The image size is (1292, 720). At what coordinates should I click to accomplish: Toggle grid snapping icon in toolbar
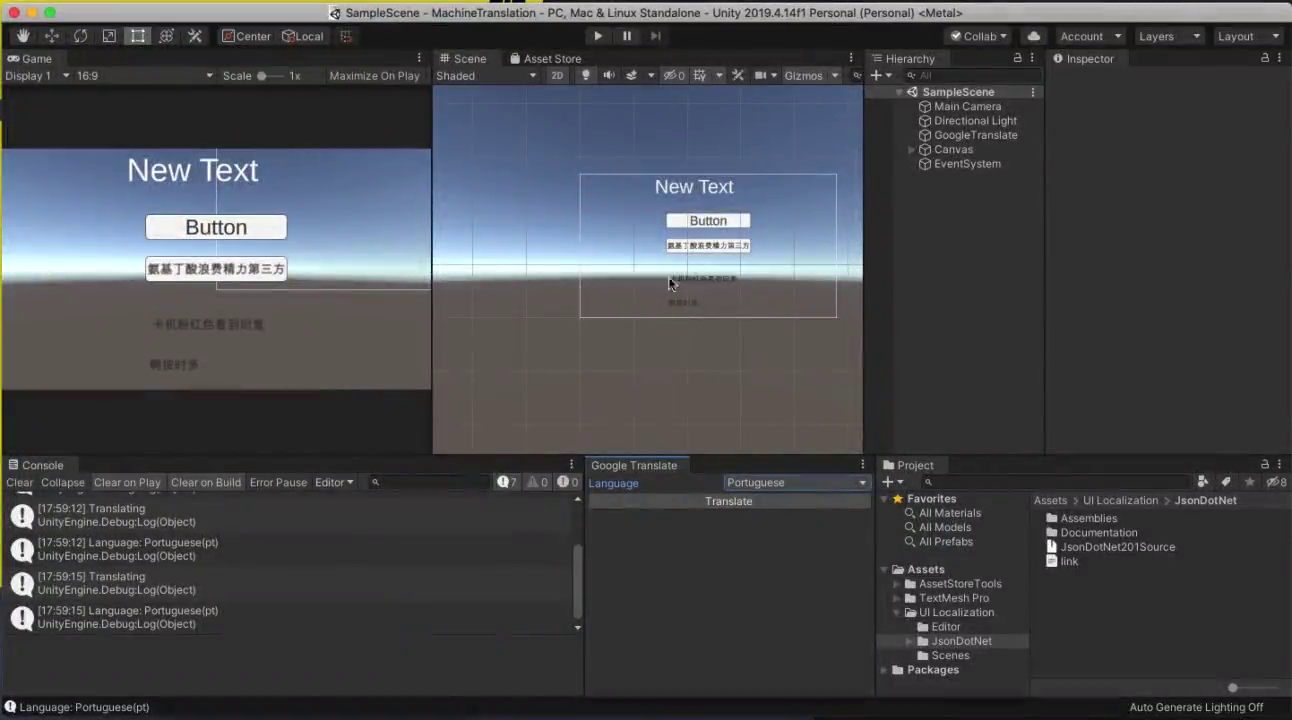[x=346, y=36]
